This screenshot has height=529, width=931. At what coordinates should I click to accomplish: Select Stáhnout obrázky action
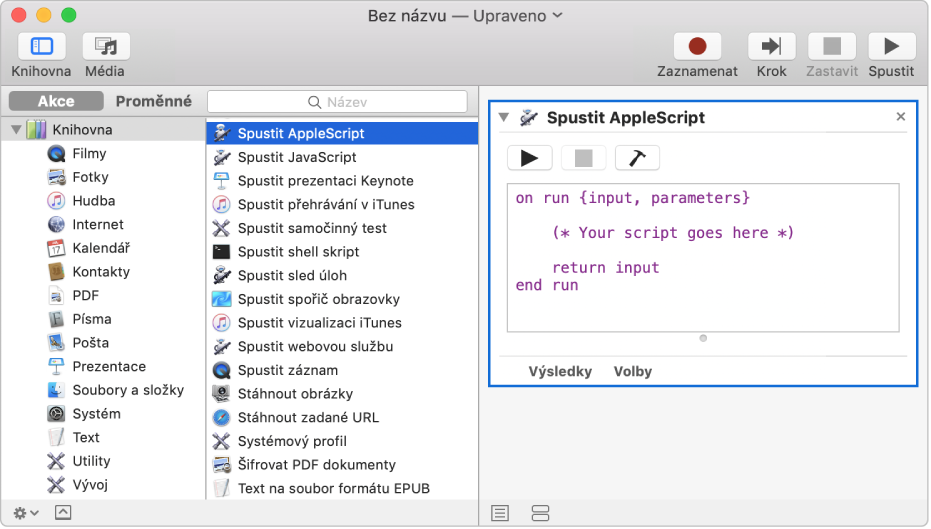tap(342, 395)
